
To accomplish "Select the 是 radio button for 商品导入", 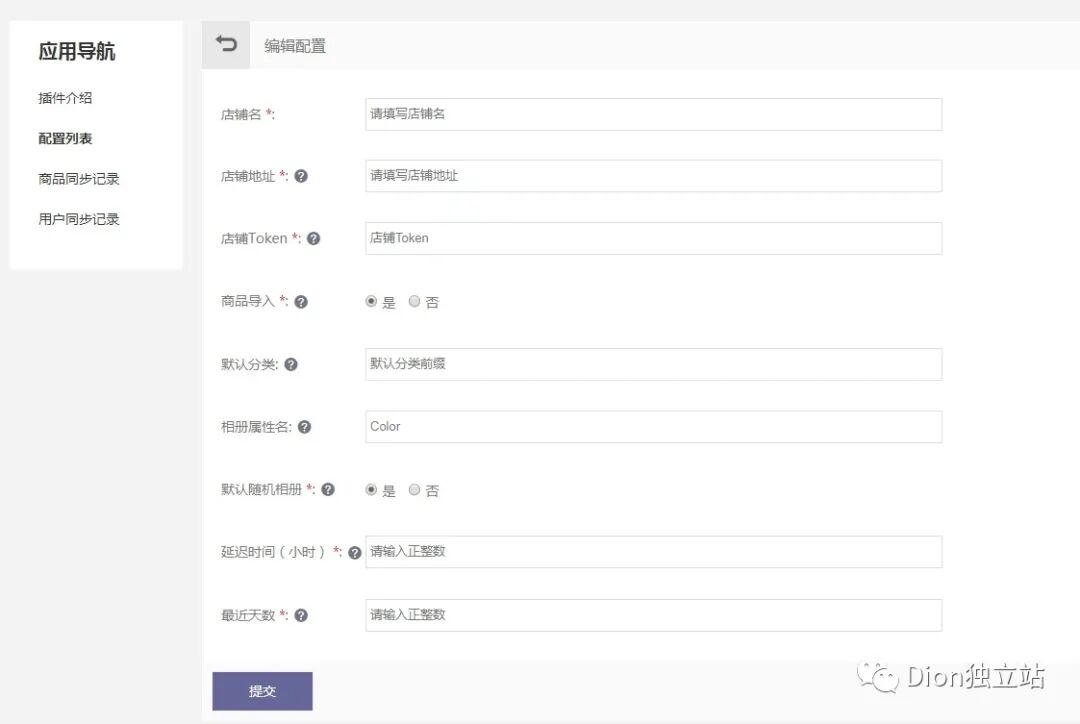I will [372, 301].
